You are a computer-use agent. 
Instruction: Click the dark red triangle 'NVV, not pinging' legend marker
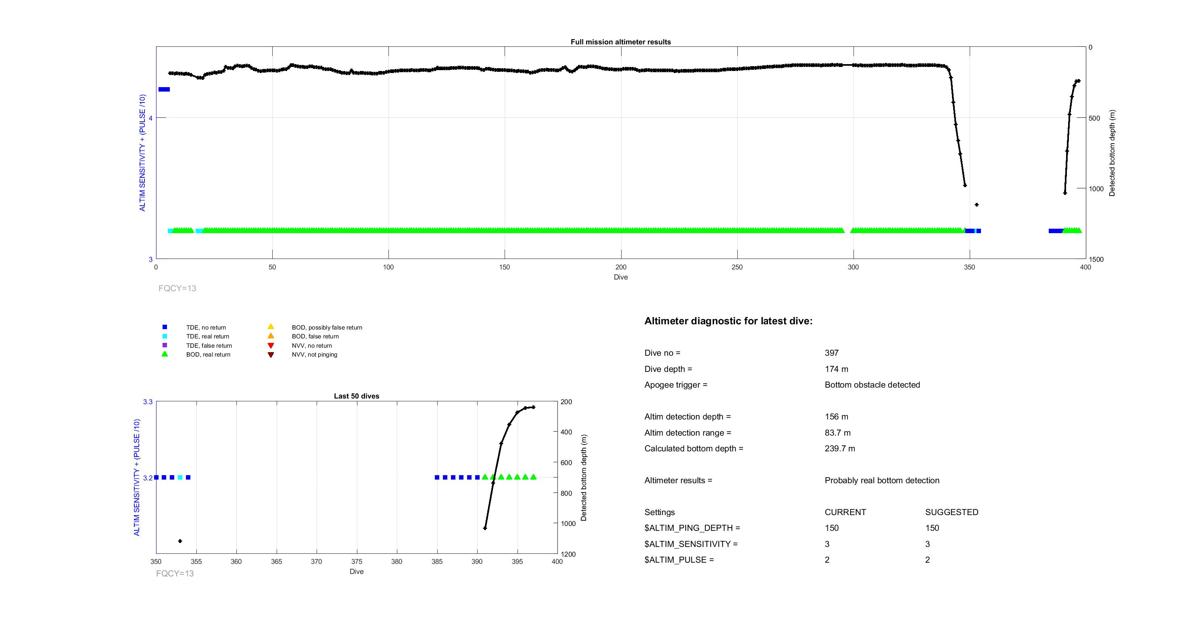tap(270, 354)
